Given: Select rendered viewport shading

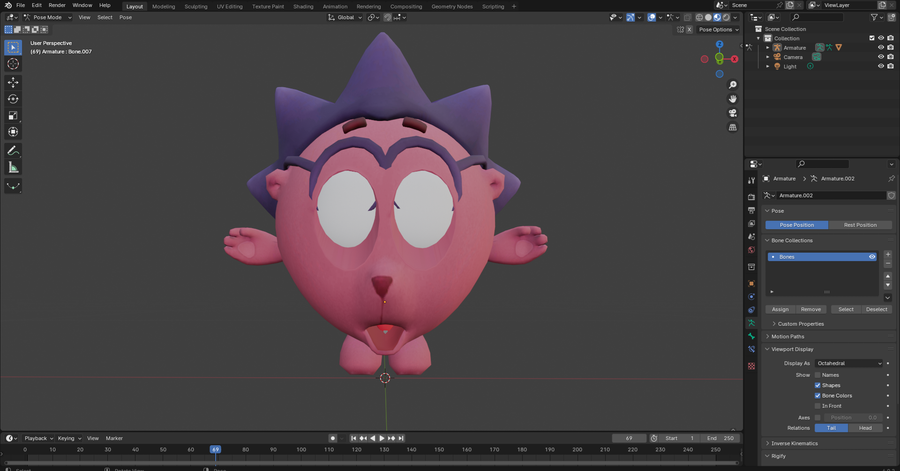Looking at the screenshot, I should point(726,17).
